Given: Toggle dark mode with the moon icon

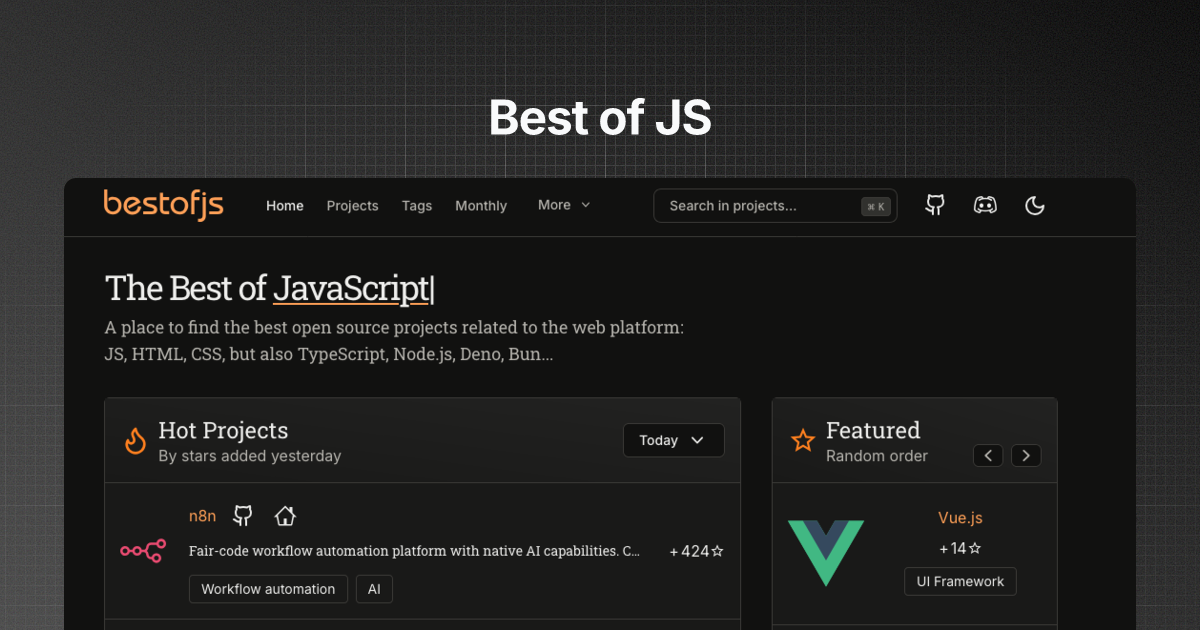Looking at the screenshot, I should pyautogui.click(x=1035, y=205).
